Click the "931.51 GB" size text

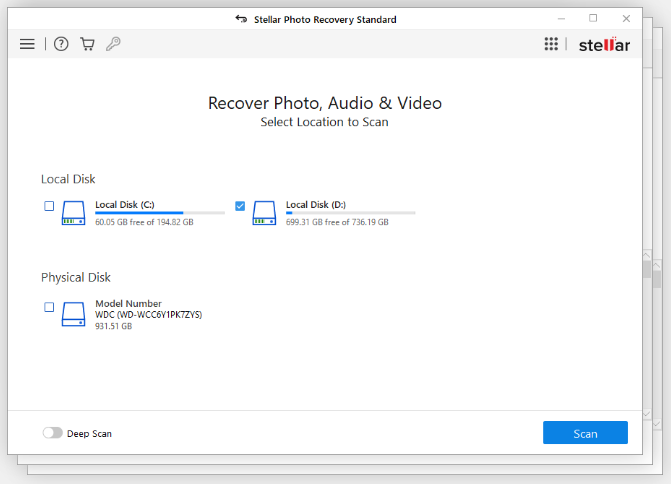coord(113,326)
